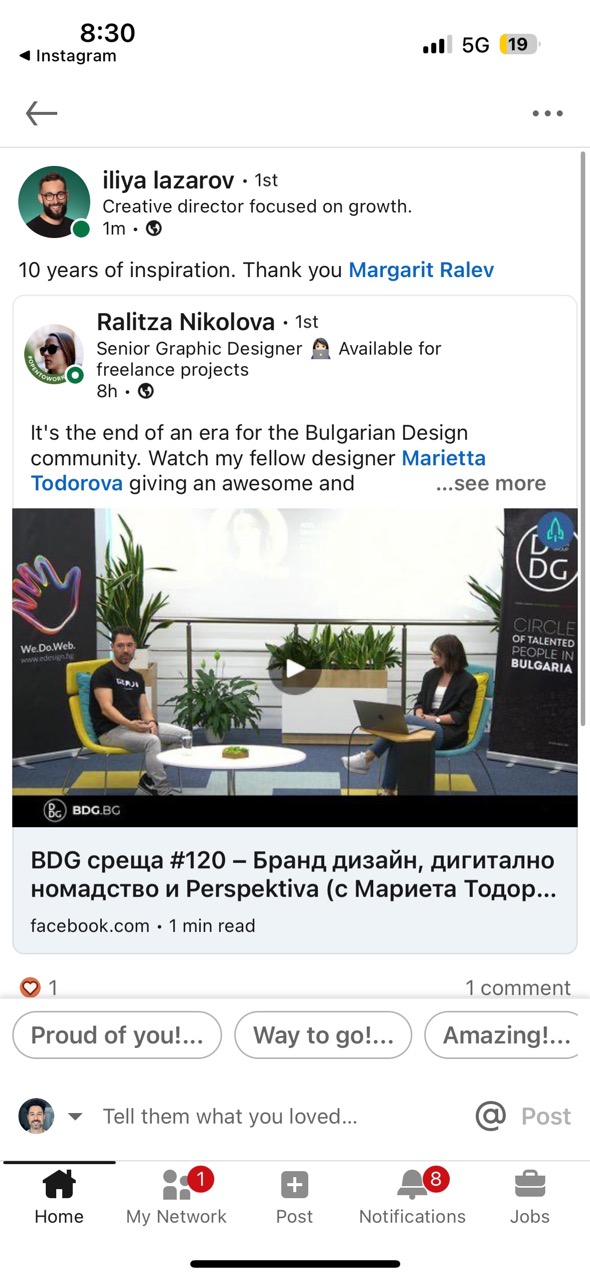590x1280 pixels.
Task: Tap the back arrow icon
Action: pyautogui.click(x=41, y=113)
